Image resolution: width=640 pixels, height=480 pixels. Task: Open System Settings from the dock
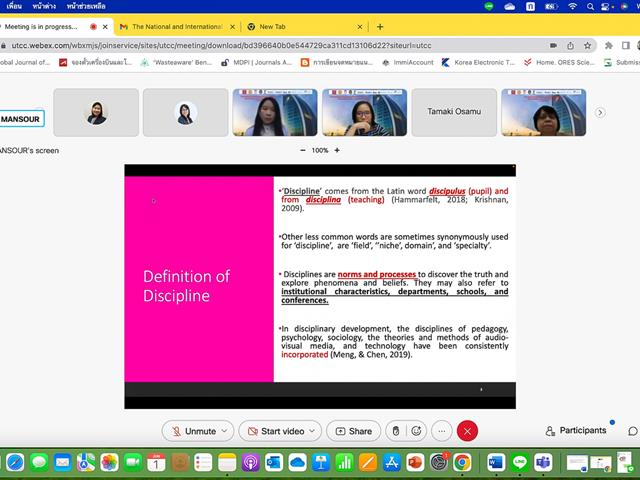[x=439, y=462]
